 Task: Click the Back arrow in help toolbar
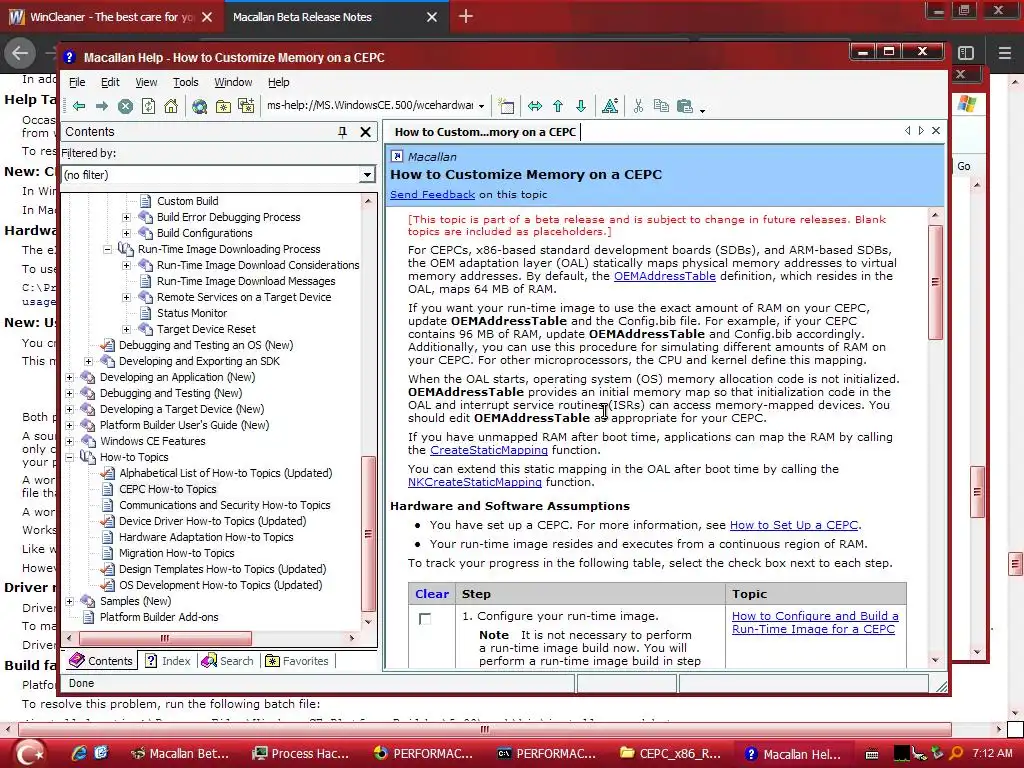point(79,106)
